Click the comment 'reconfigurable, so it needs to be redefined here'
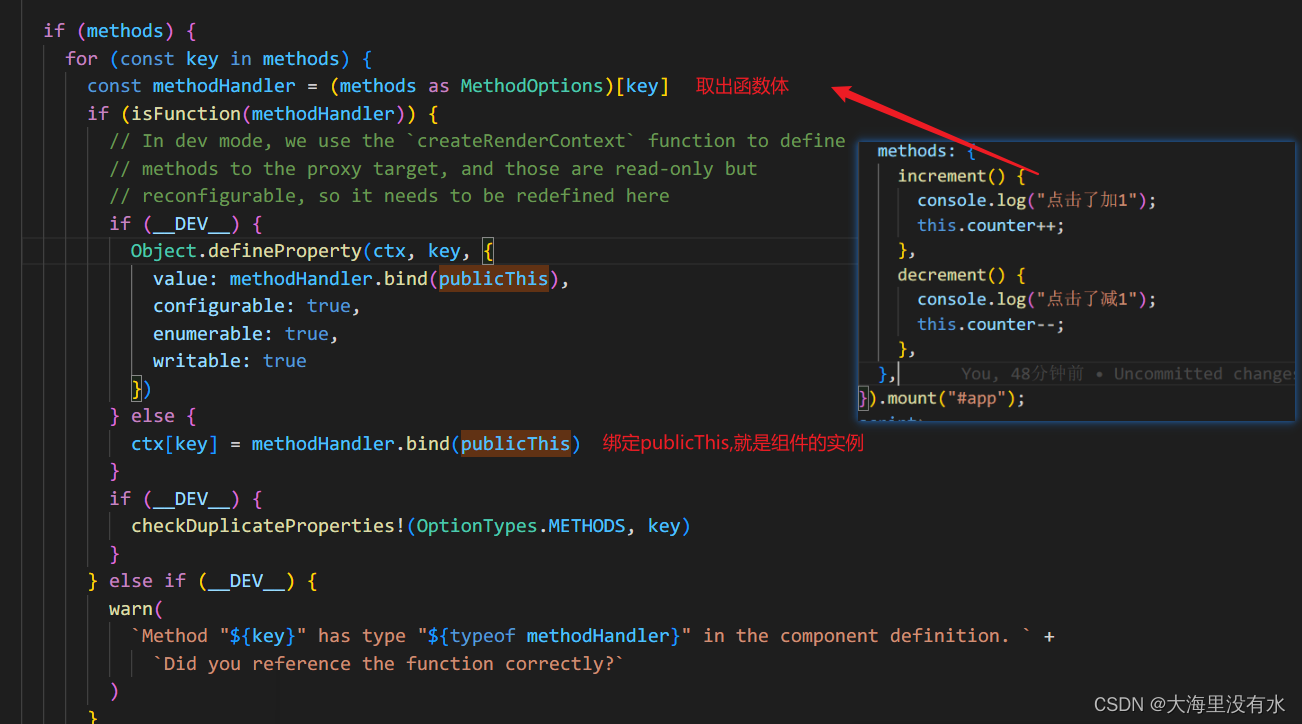The width and height of the screenshot is (1302, 724). (x=389, y=196)
